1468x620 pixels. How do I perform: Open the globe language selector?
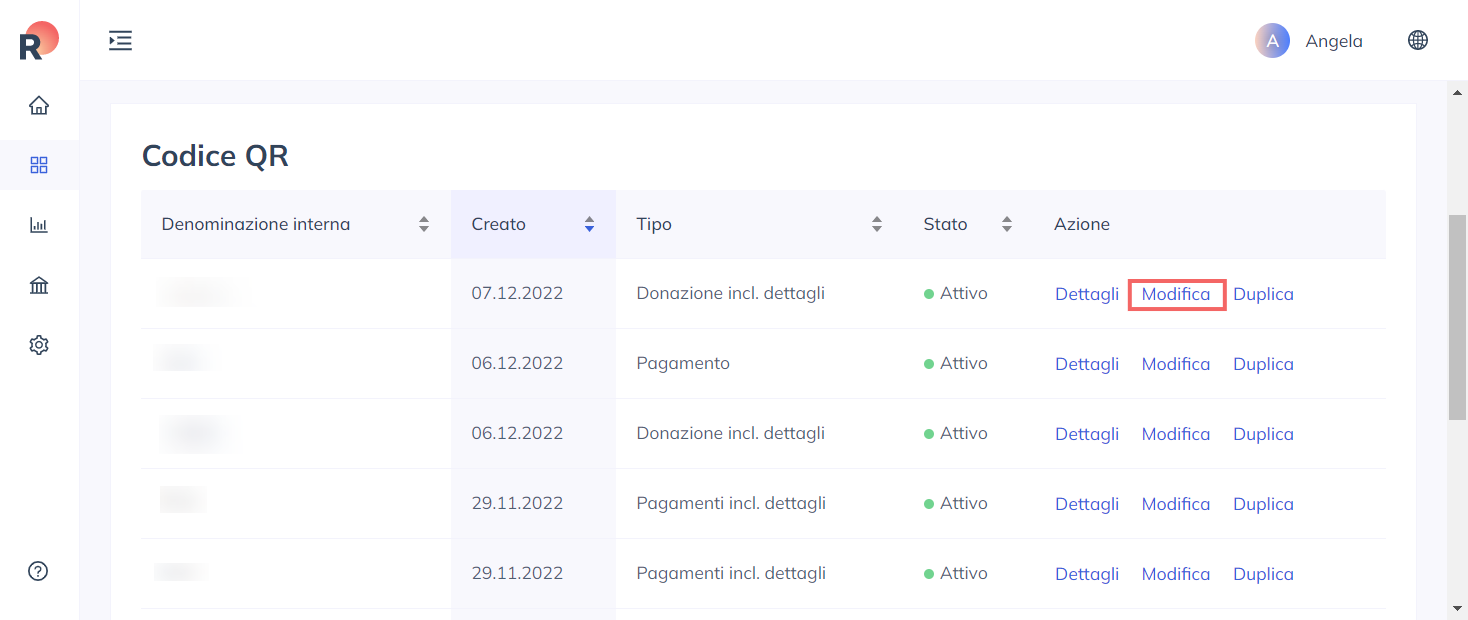pyautogui.click(x=1418, y=40)
